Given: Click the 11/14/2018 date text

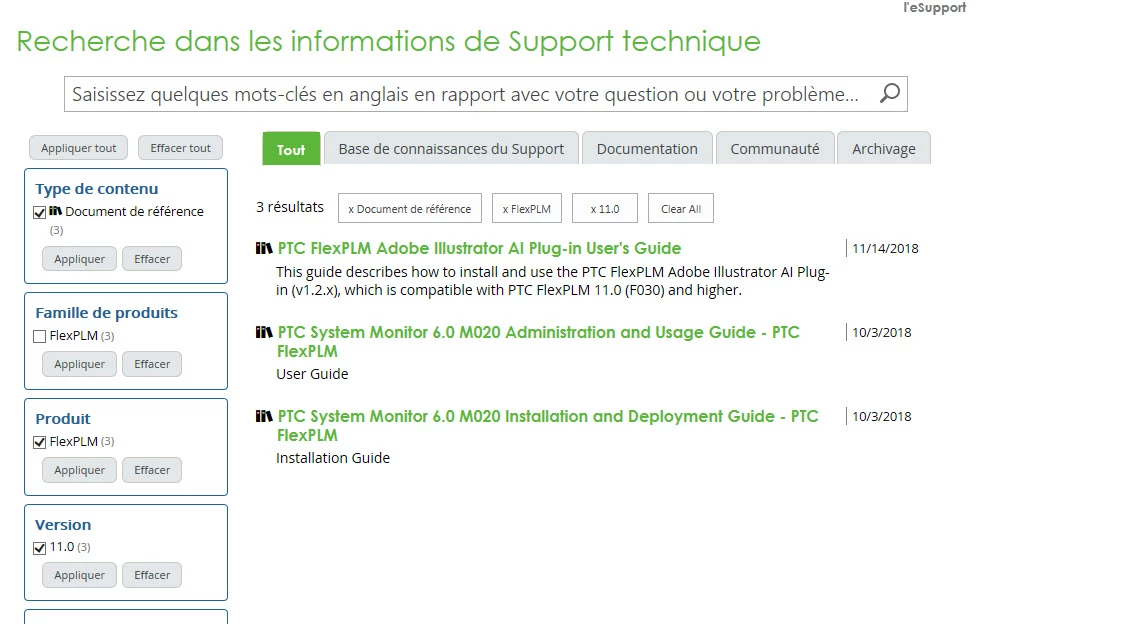Looking at the screenshot, I should 885,248.
